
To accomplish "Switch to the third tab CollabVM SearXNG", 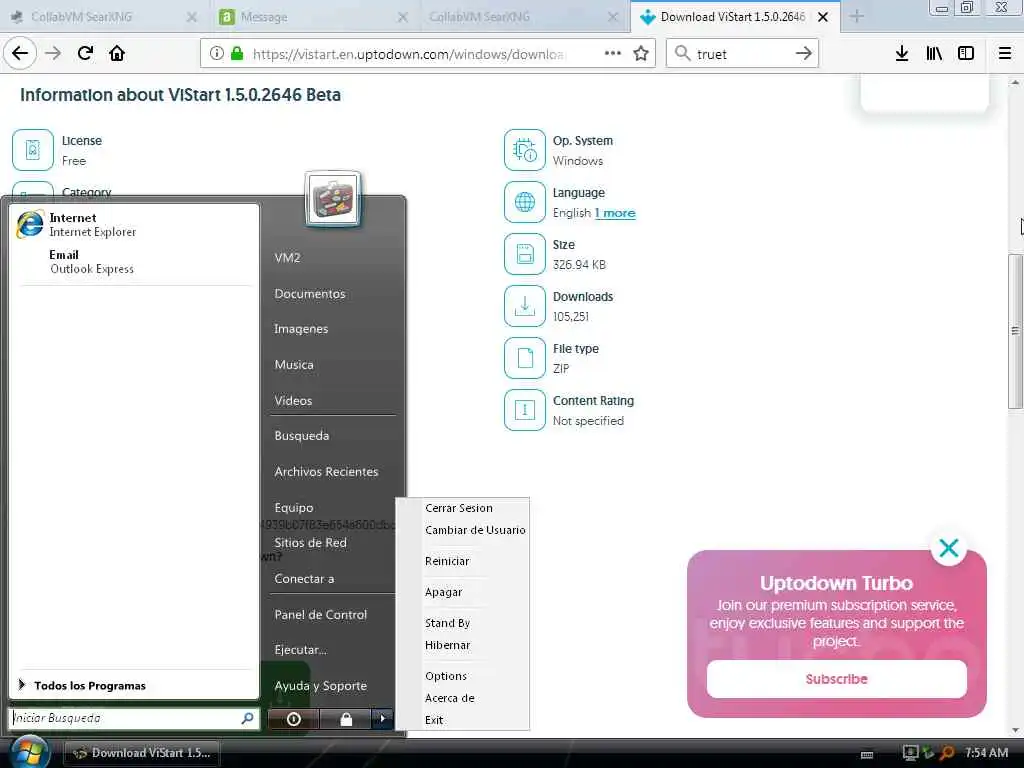I will pyautogui.click(x=522, y=17).
